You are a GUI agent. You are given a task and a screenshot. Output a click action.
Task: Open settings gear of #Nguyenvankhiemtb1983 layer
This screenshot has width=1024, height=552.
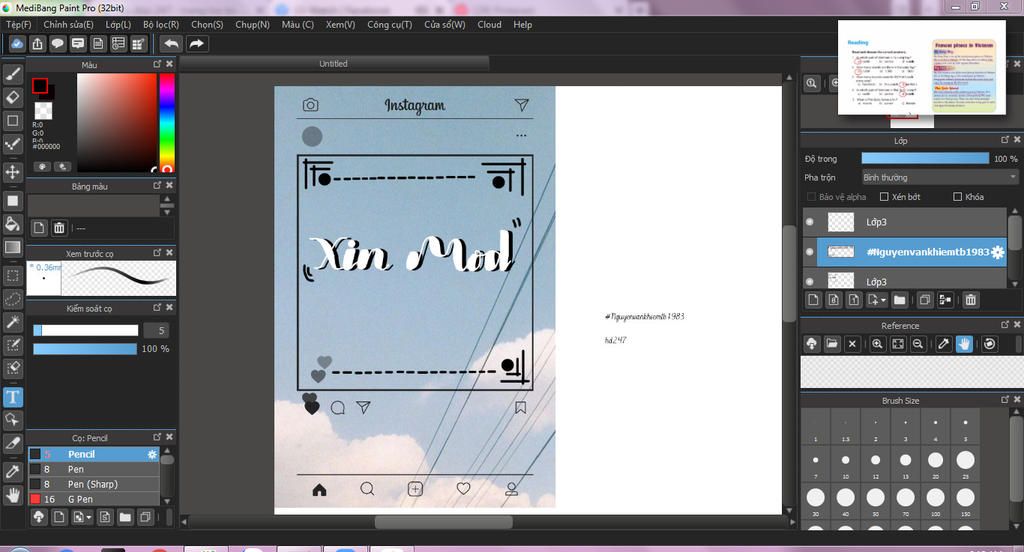click(x=997, y=253)
